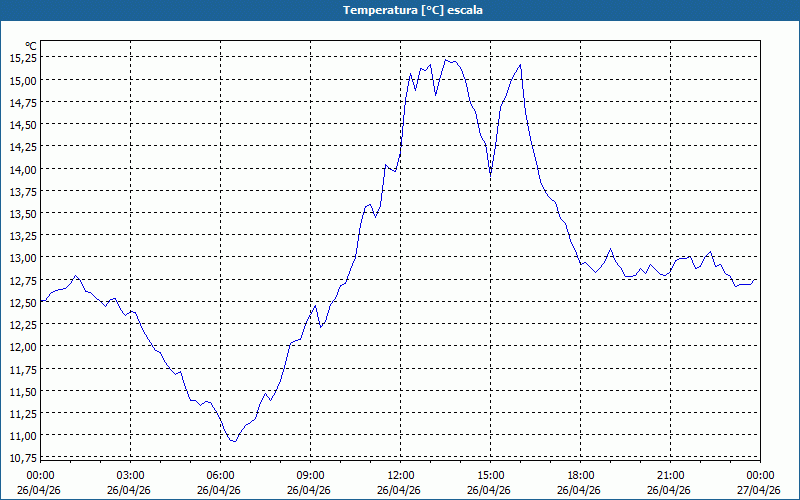Viewport: 800px width, 500px height.
Task: Click the 26/04/26 date under 03:00
Action: (x=129, y=490)
